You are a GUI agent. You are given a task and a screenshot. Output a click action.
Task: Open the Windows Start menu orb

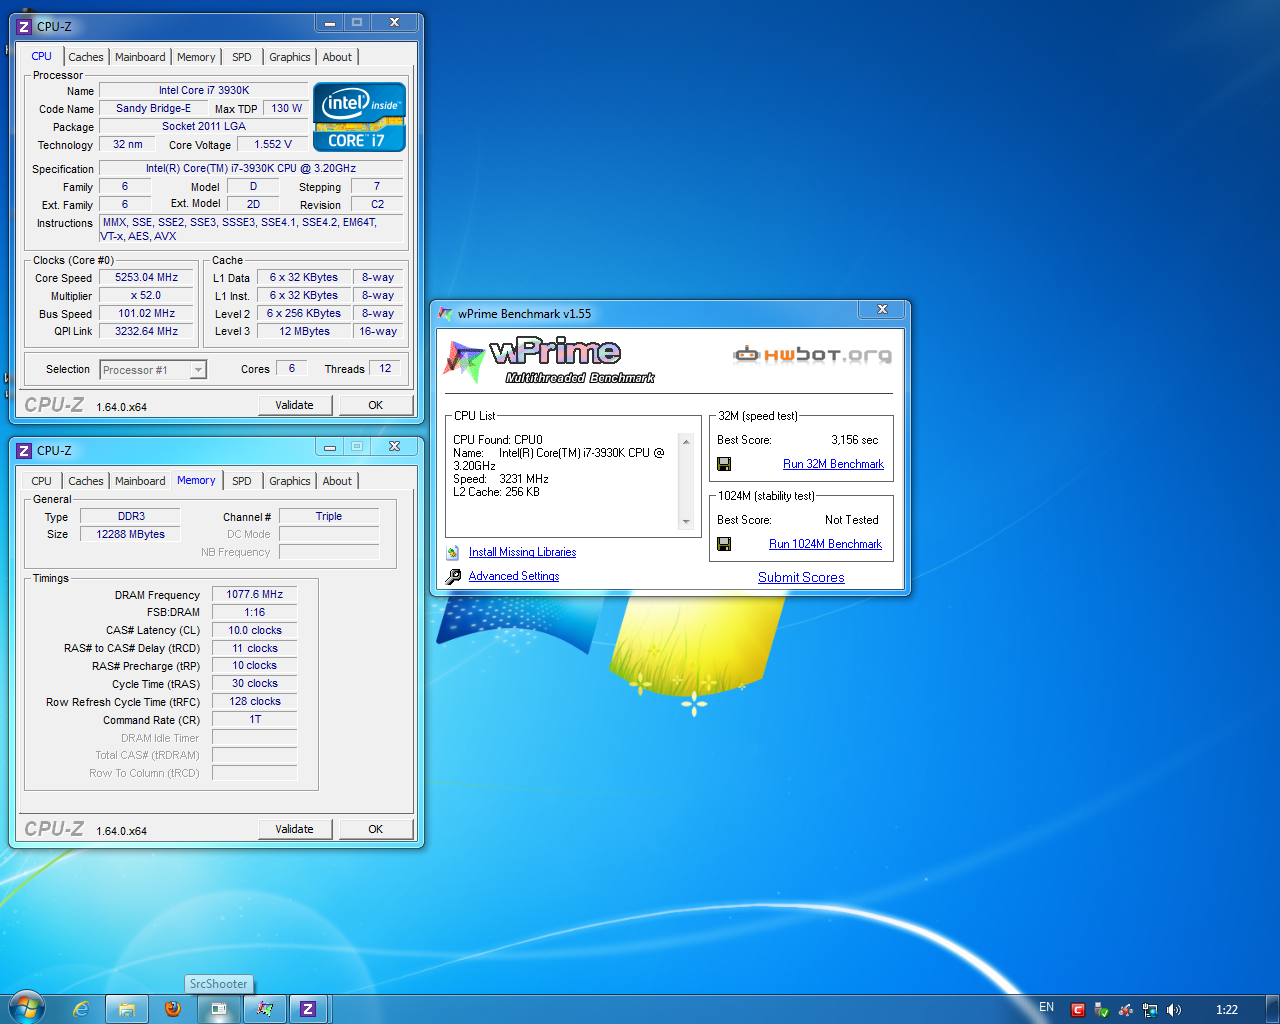26,1008
